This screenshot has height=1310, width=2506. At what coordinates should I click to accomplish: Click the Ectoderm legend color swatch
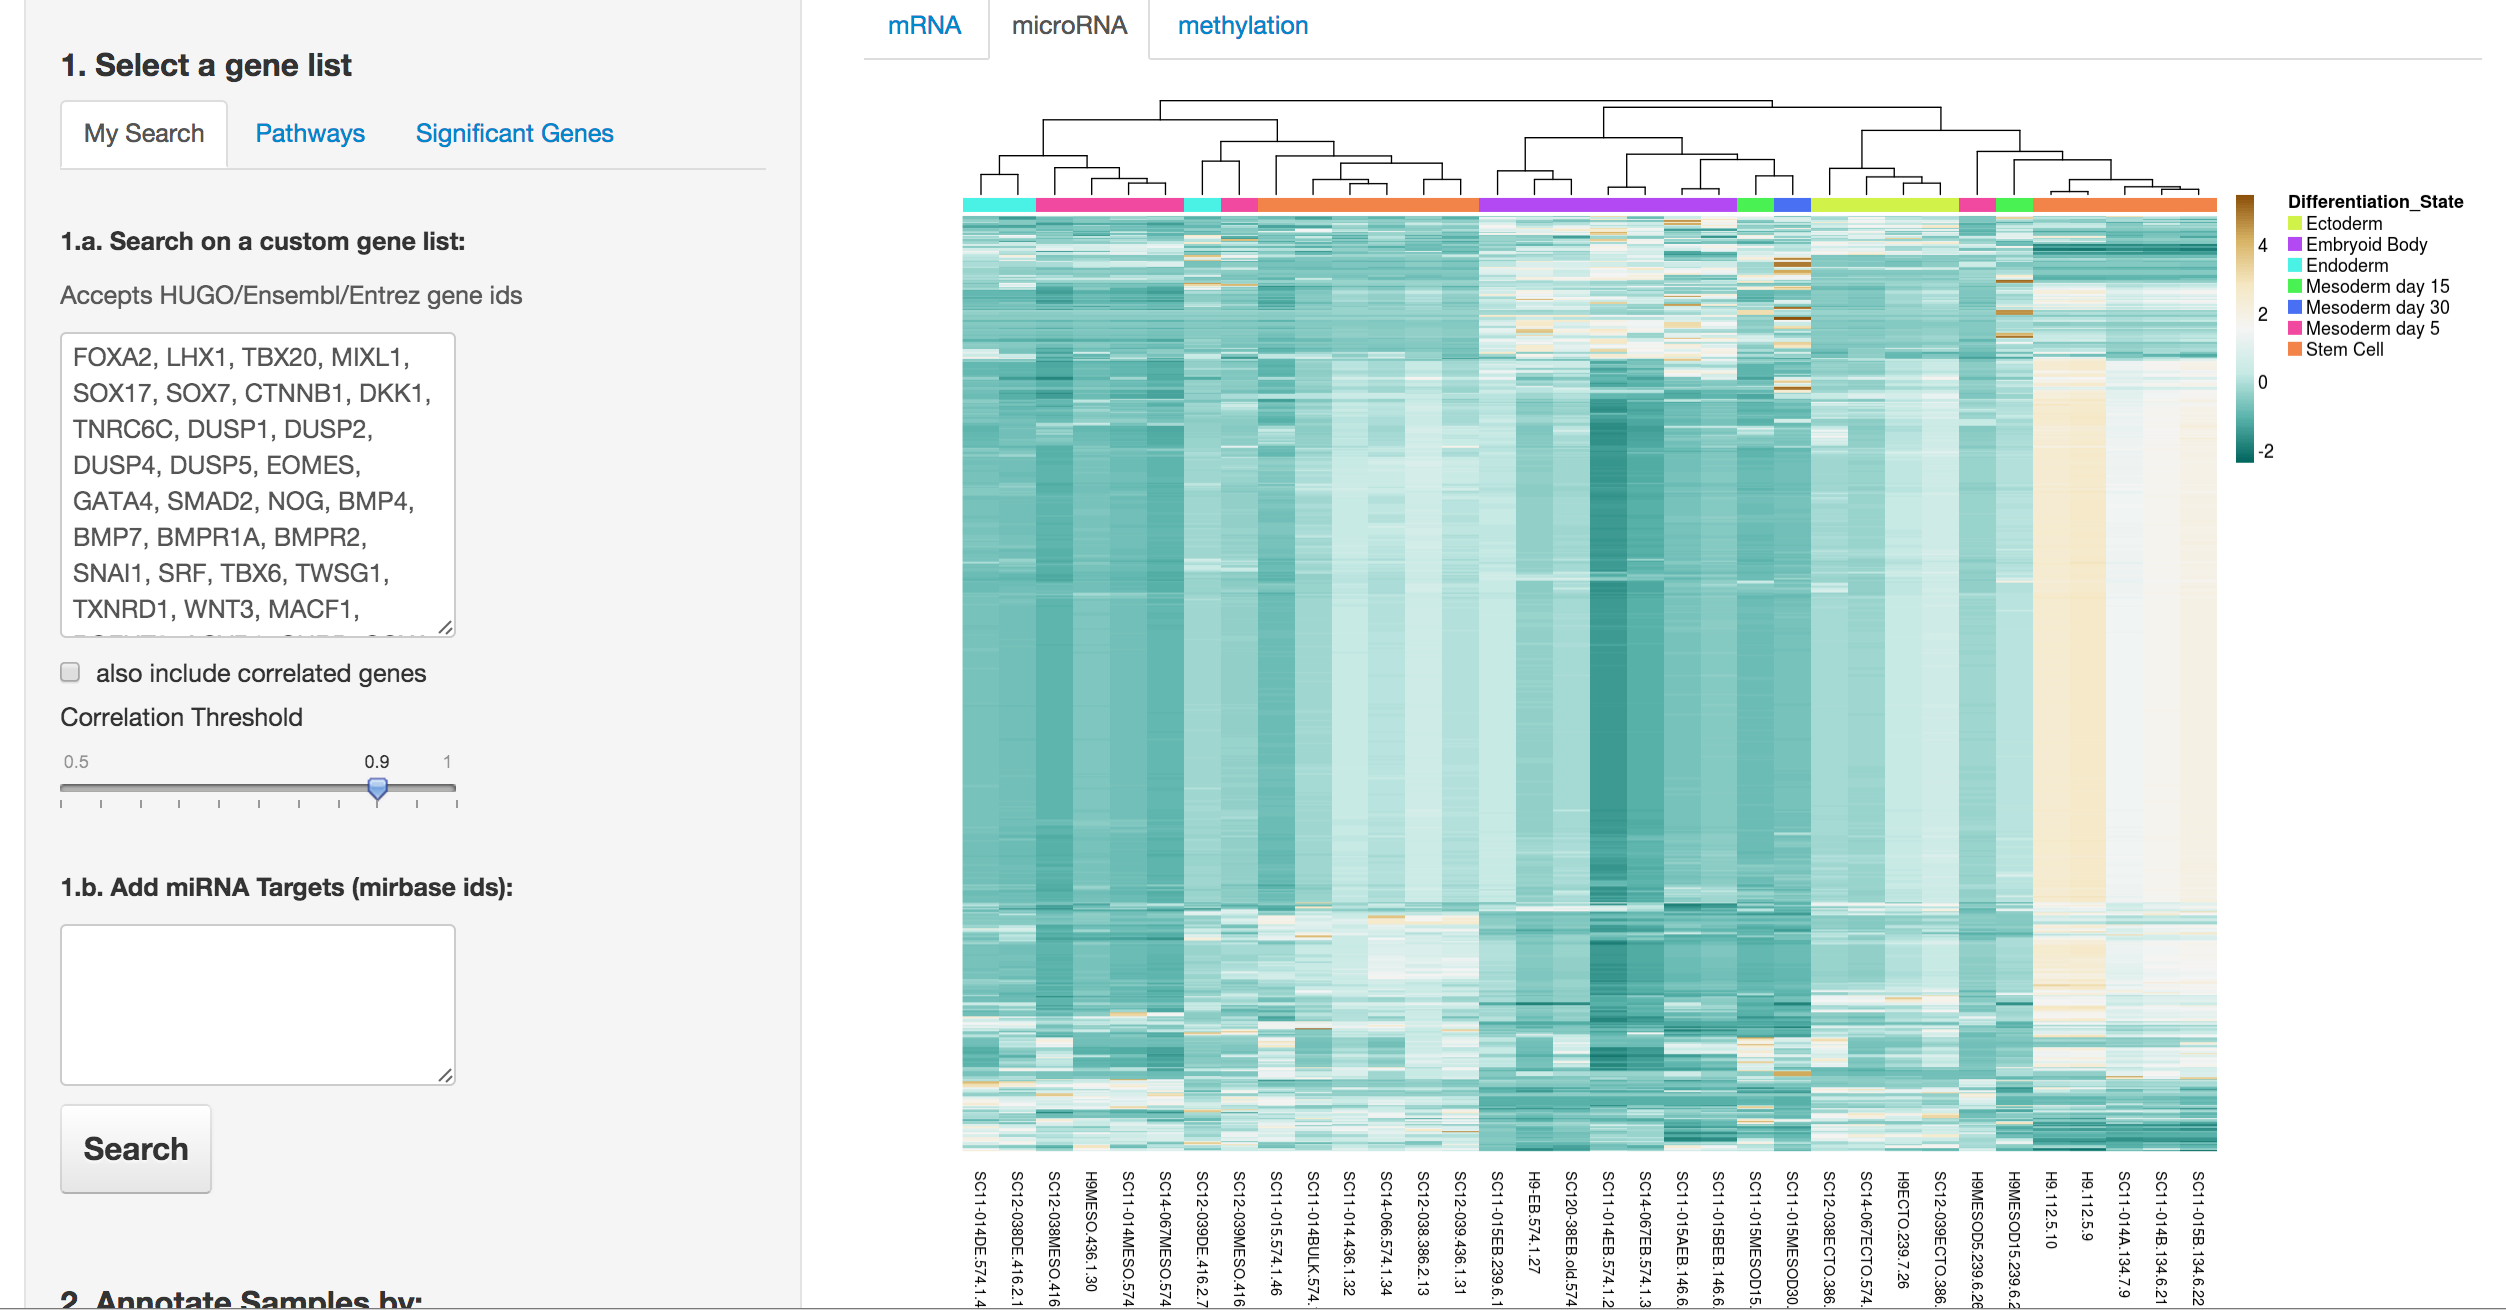(2295, 224)
